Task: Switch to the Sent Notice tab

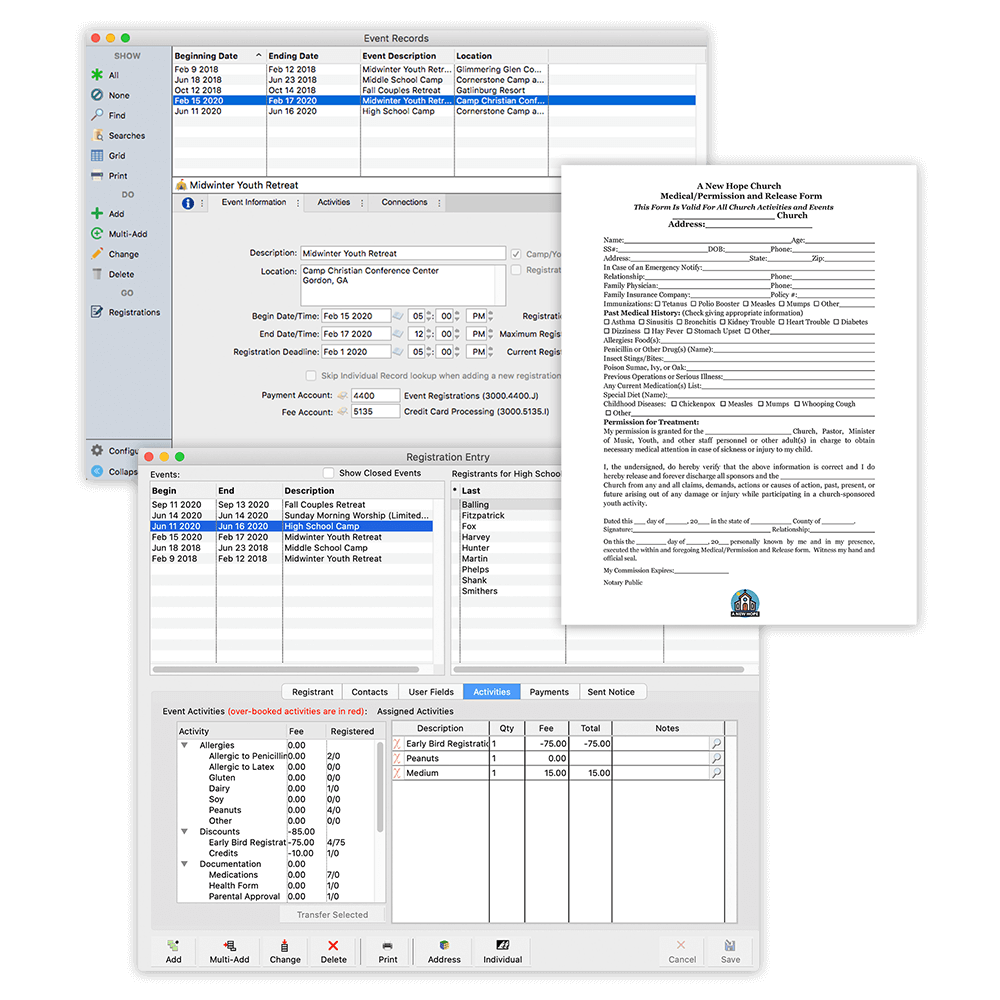Action: click(x=611, y=692)
